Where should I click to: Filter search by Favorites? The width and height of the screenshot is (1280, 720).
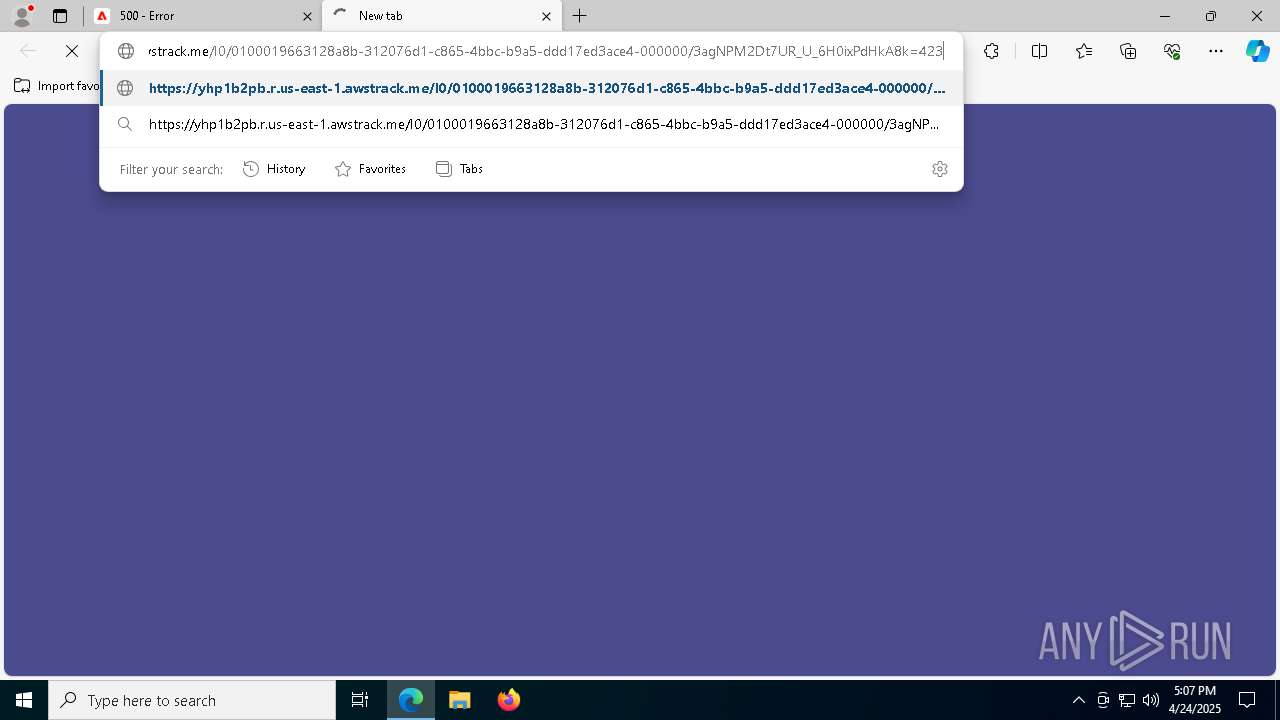point(370,169)
